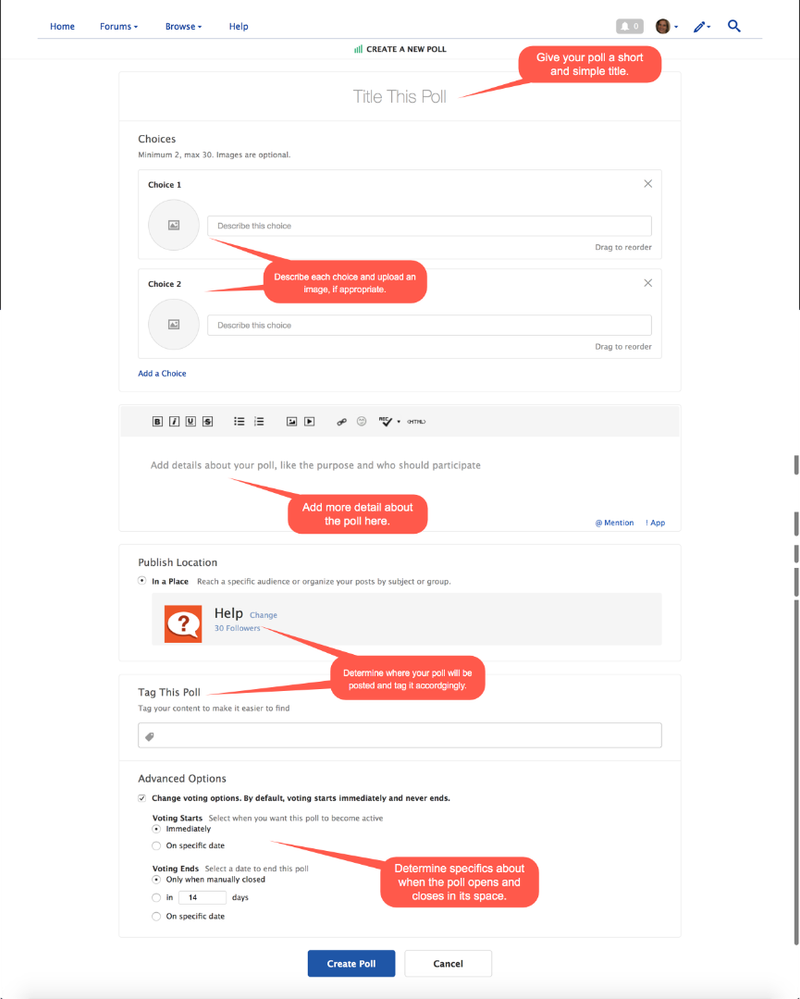800x999 pixels.
Task: Click the insert image toolbar icon
Action: 291,422
